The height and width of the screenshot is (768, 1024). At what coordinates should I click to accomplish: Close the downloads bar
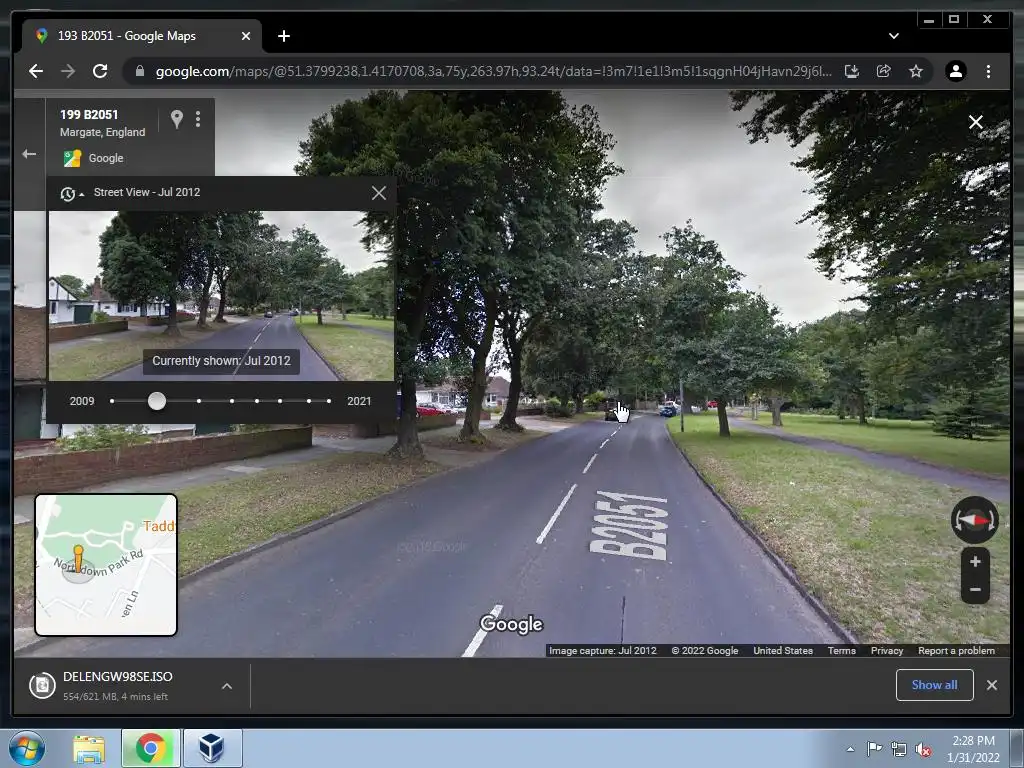click(x=992, y=685)
